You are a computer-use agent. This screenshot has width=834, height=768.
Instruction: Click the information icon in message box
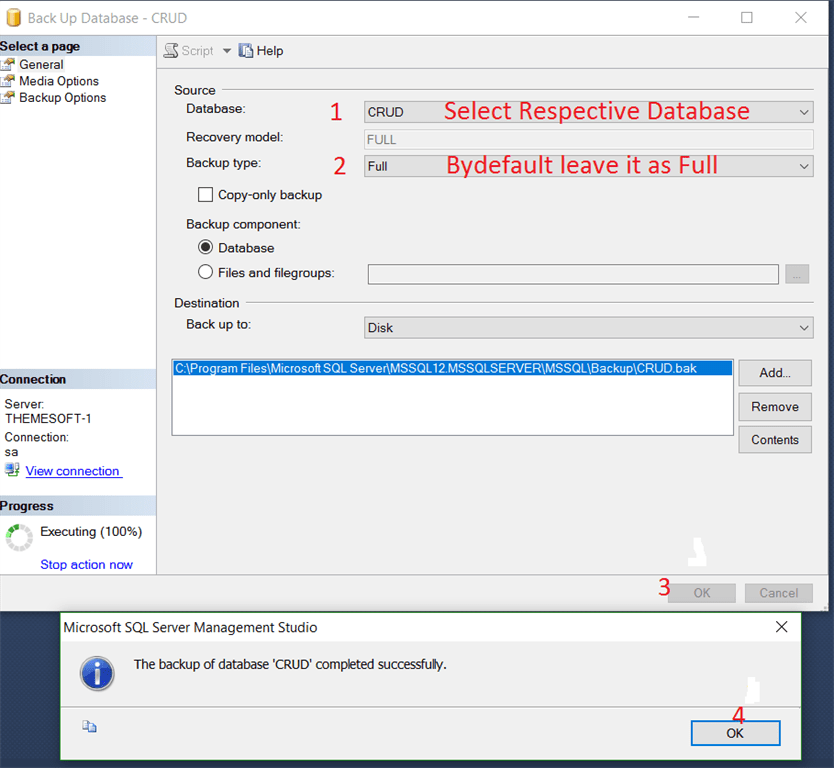[97, 673]
